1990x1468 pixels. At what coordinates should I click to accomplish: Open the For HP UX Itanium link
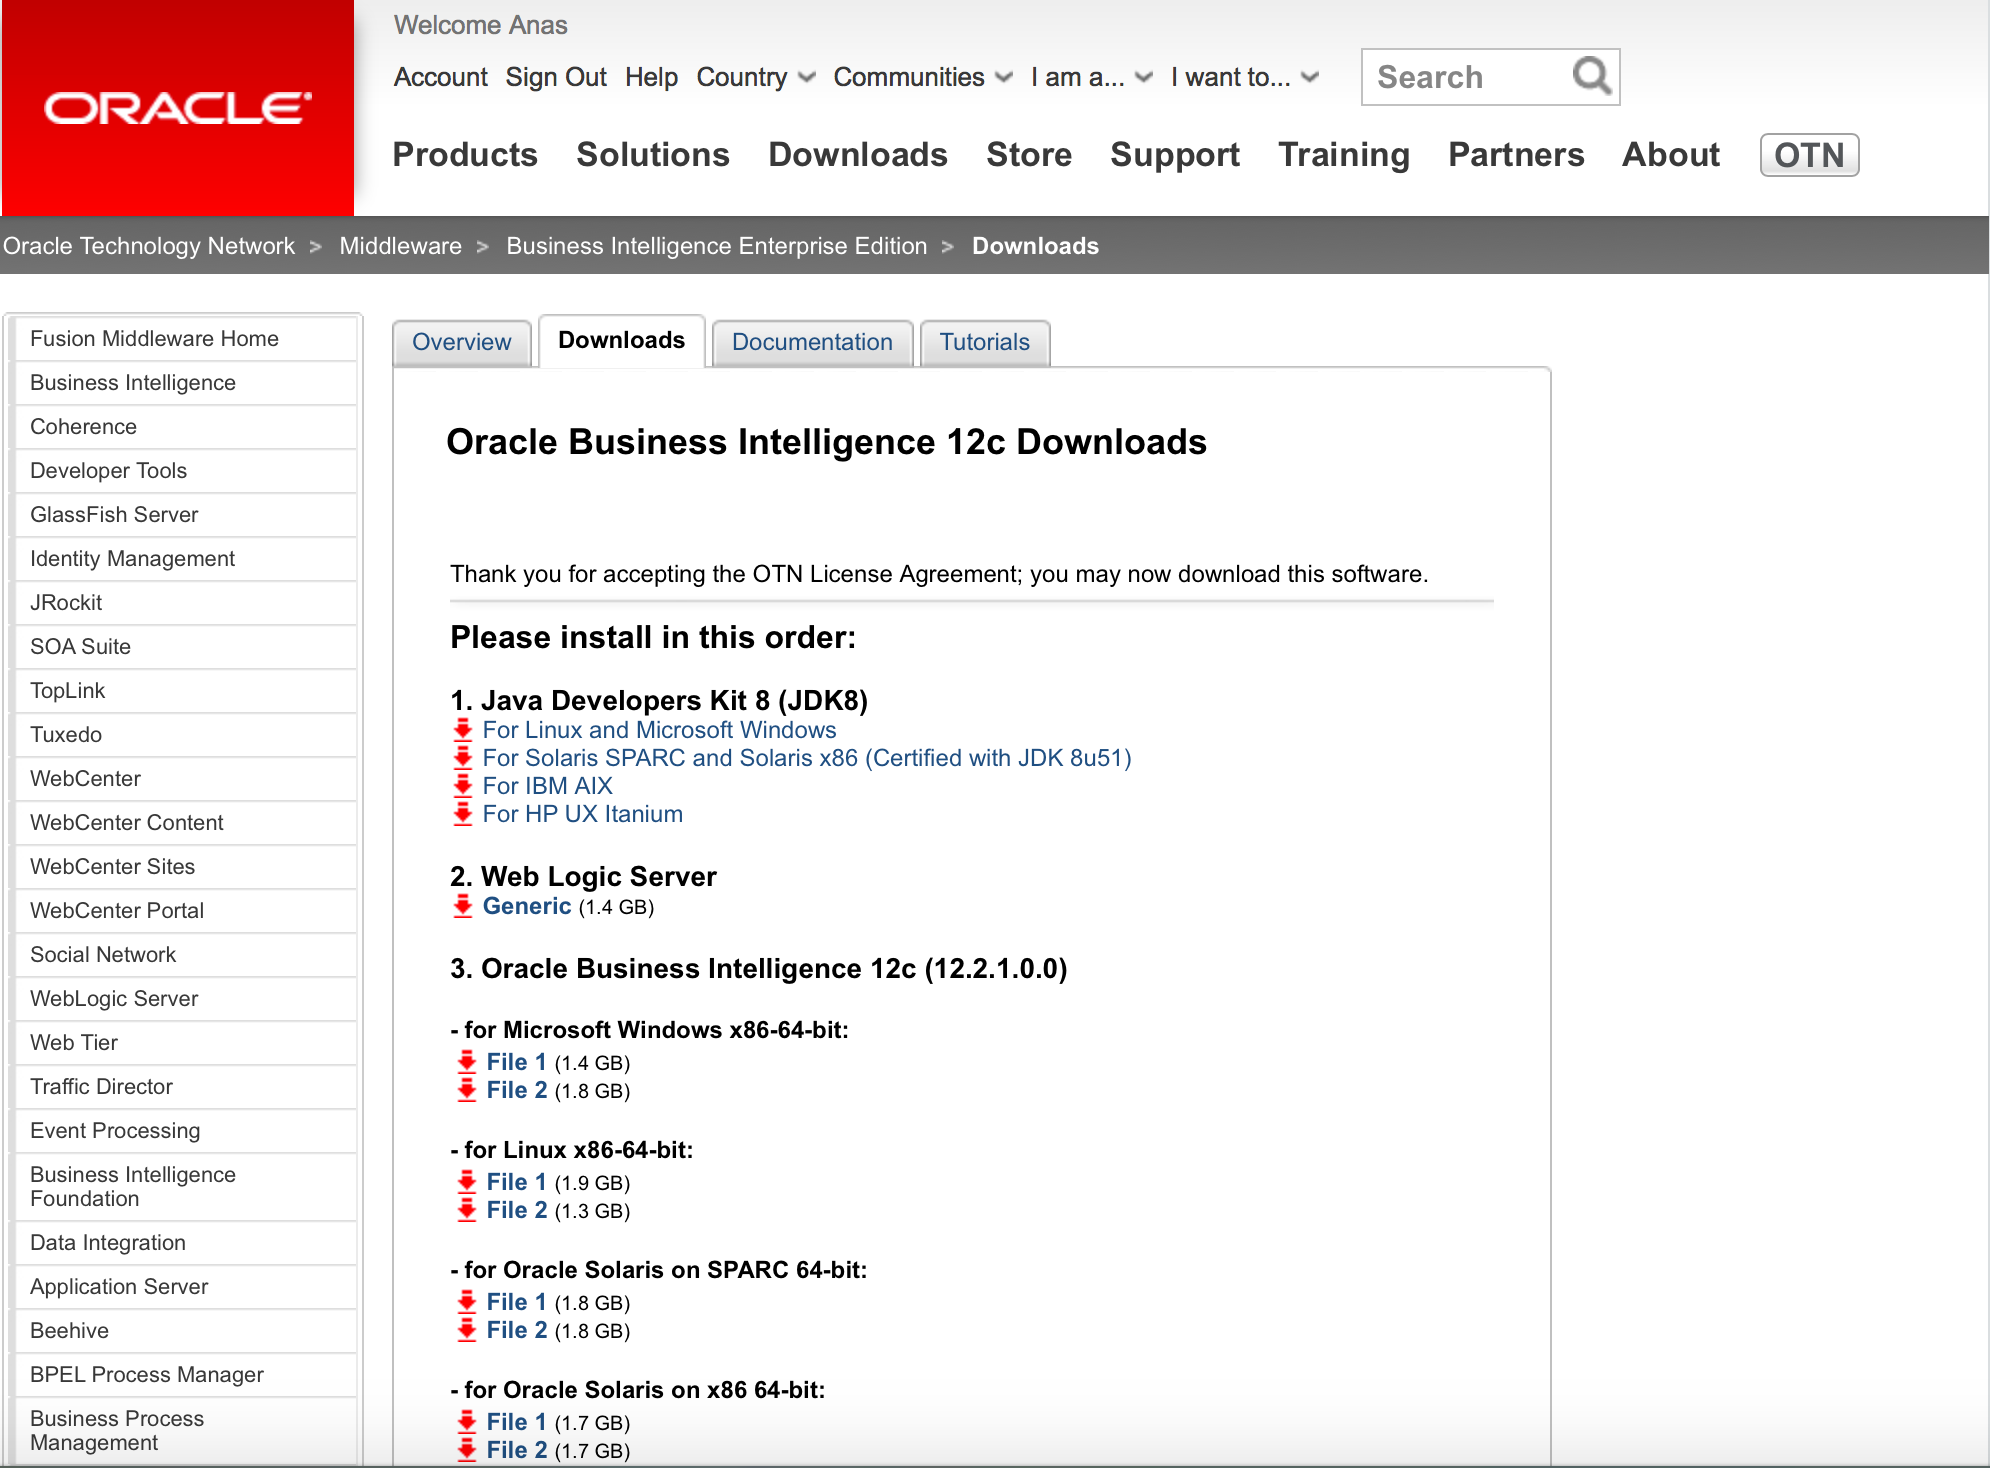click(582, 814)
